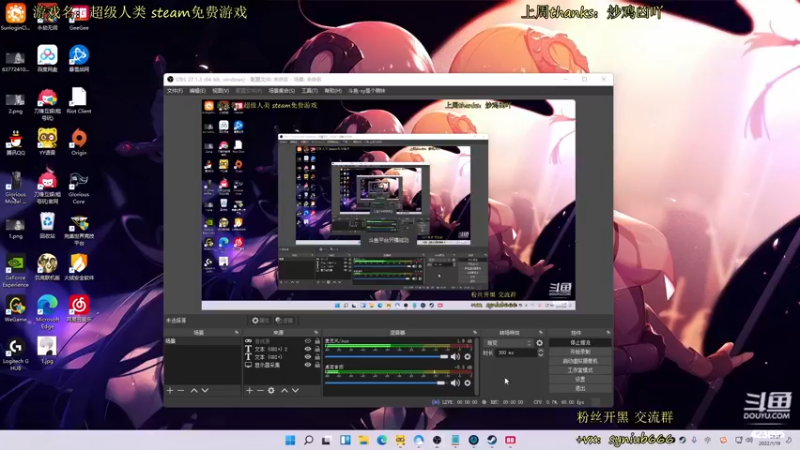Select the GeForce Experience desktop icon
This screenshot has width=800, height=450.
click(15, 270)
